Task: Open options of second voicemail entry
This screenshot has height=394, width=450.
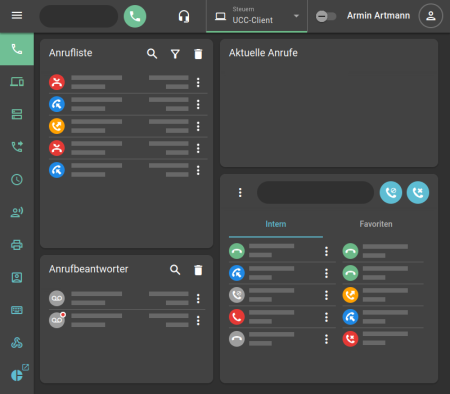Action: click(198, 321)
